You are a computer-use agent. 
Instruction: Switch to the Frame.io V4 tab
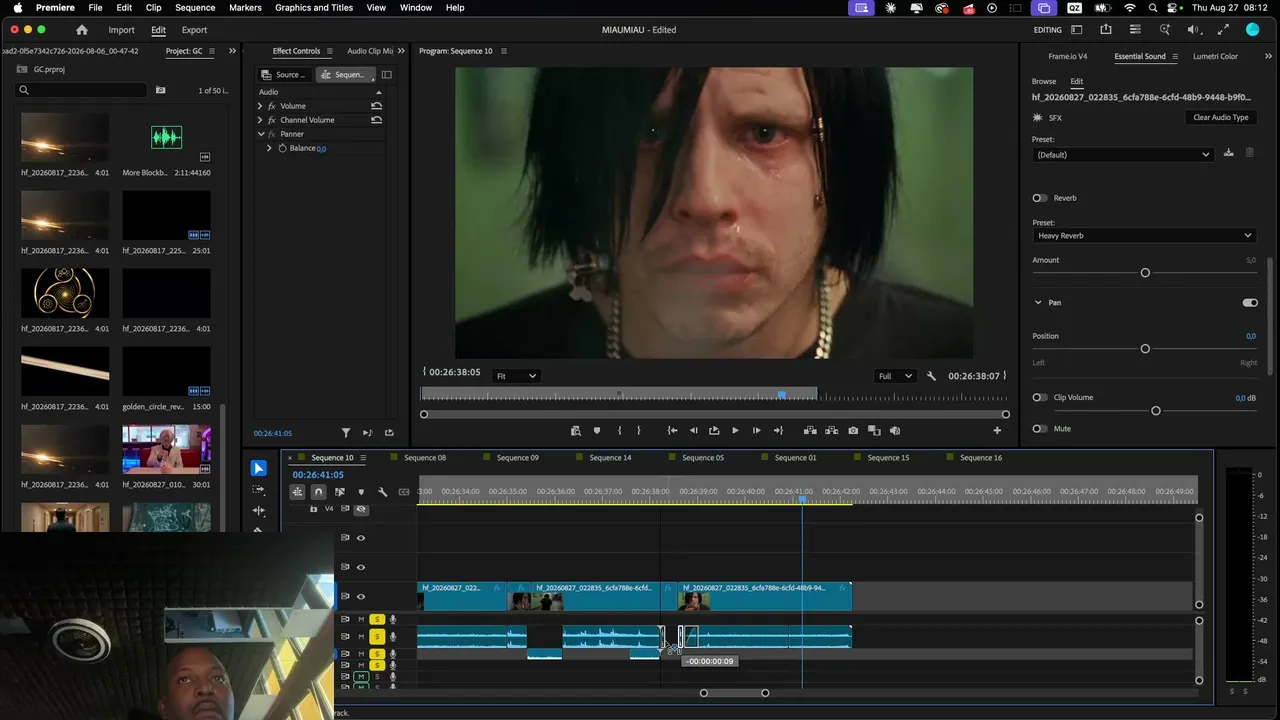pyautogui.click(x=1068, y=57)
